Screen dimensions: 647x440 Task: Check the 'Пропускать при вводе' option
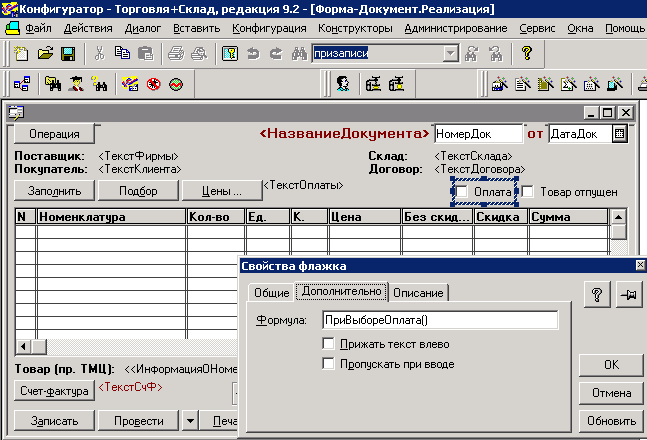329,363
